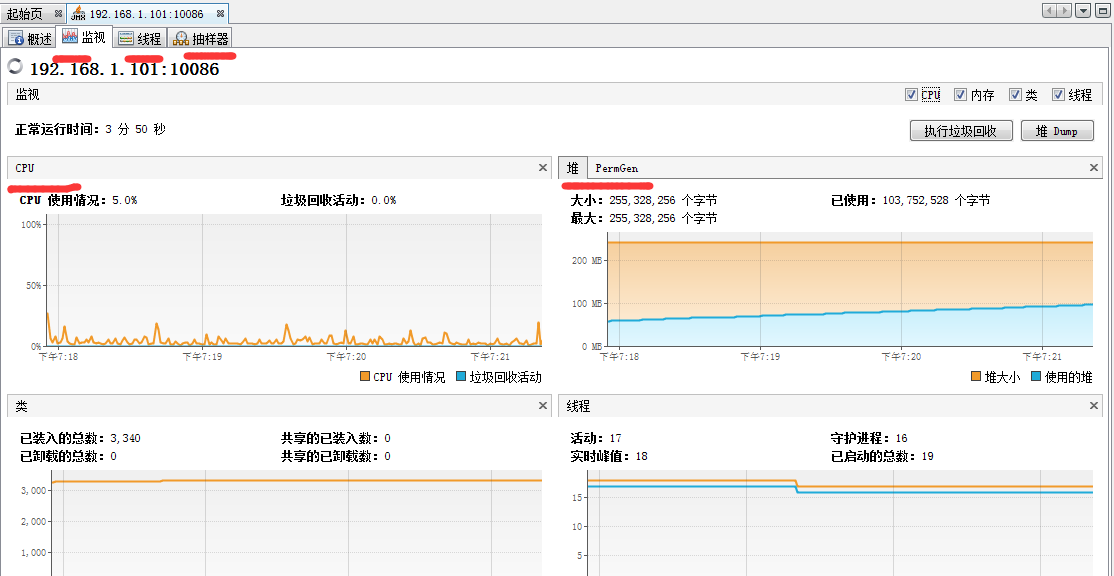Click the 实时峰值 18 value
Viewport: 1114px width, 576px height.
click(641, 456)
